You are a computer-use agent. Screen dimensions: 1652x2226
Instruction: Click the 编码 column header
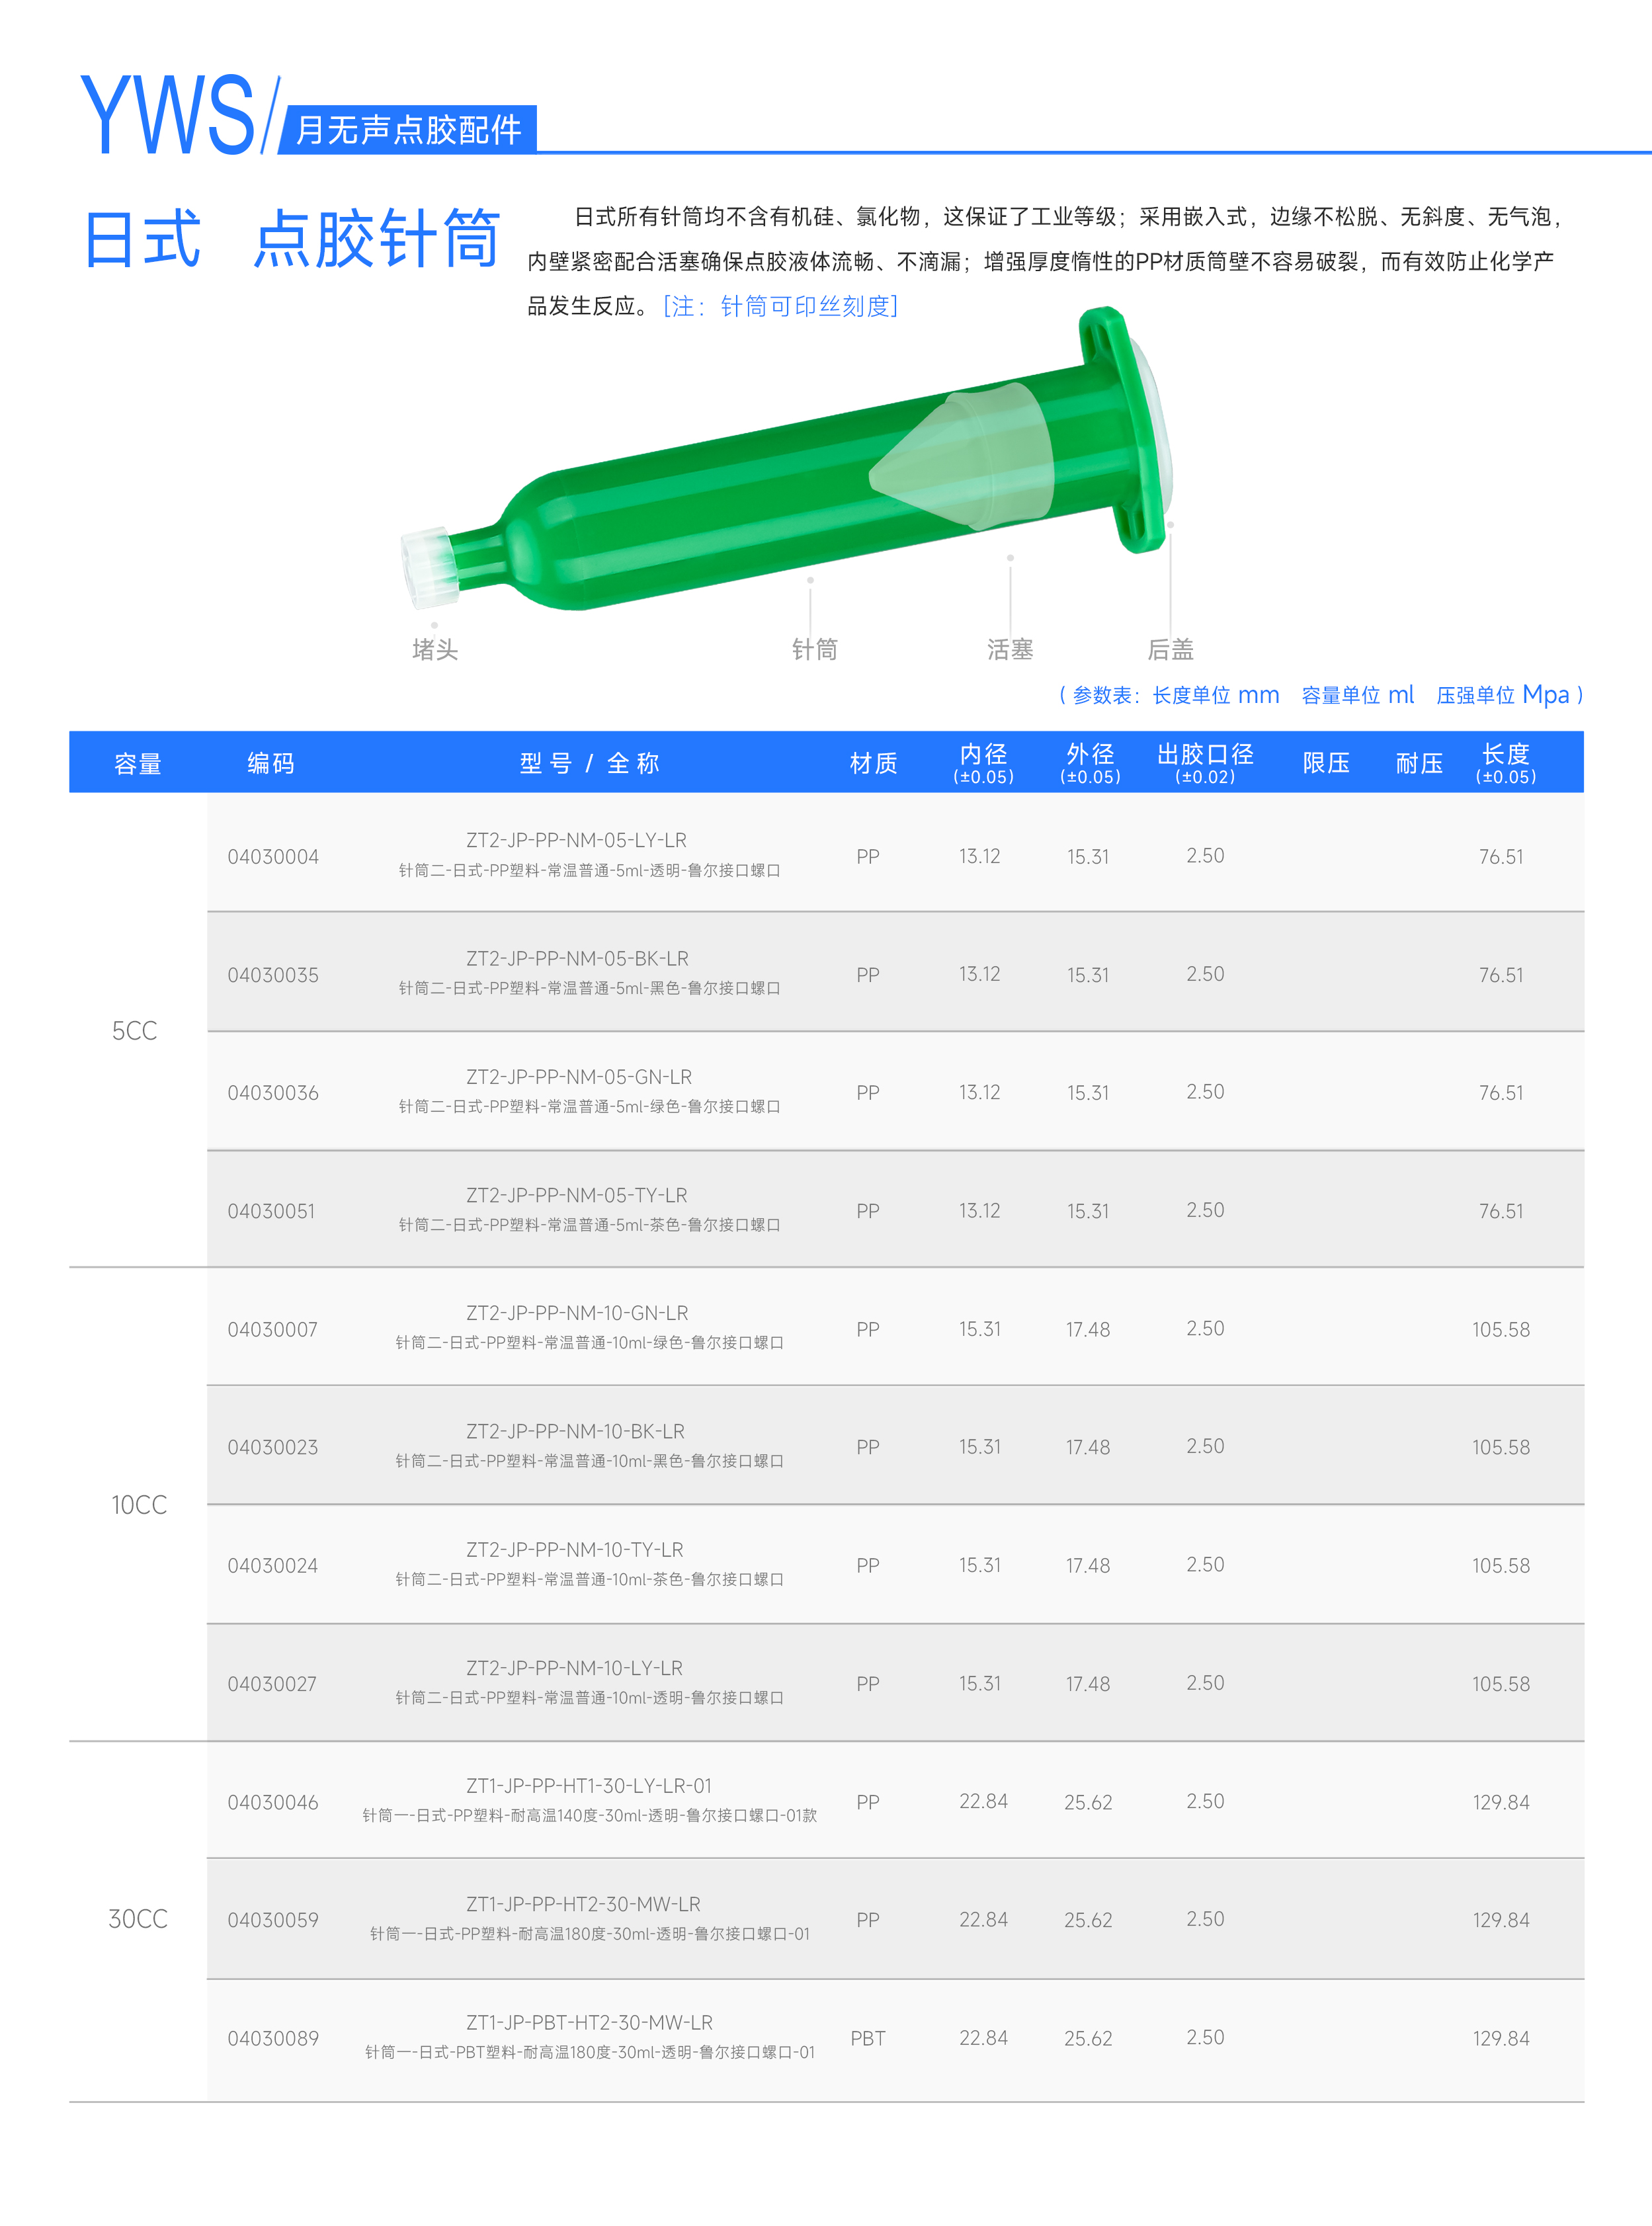[x=271, y=763]
